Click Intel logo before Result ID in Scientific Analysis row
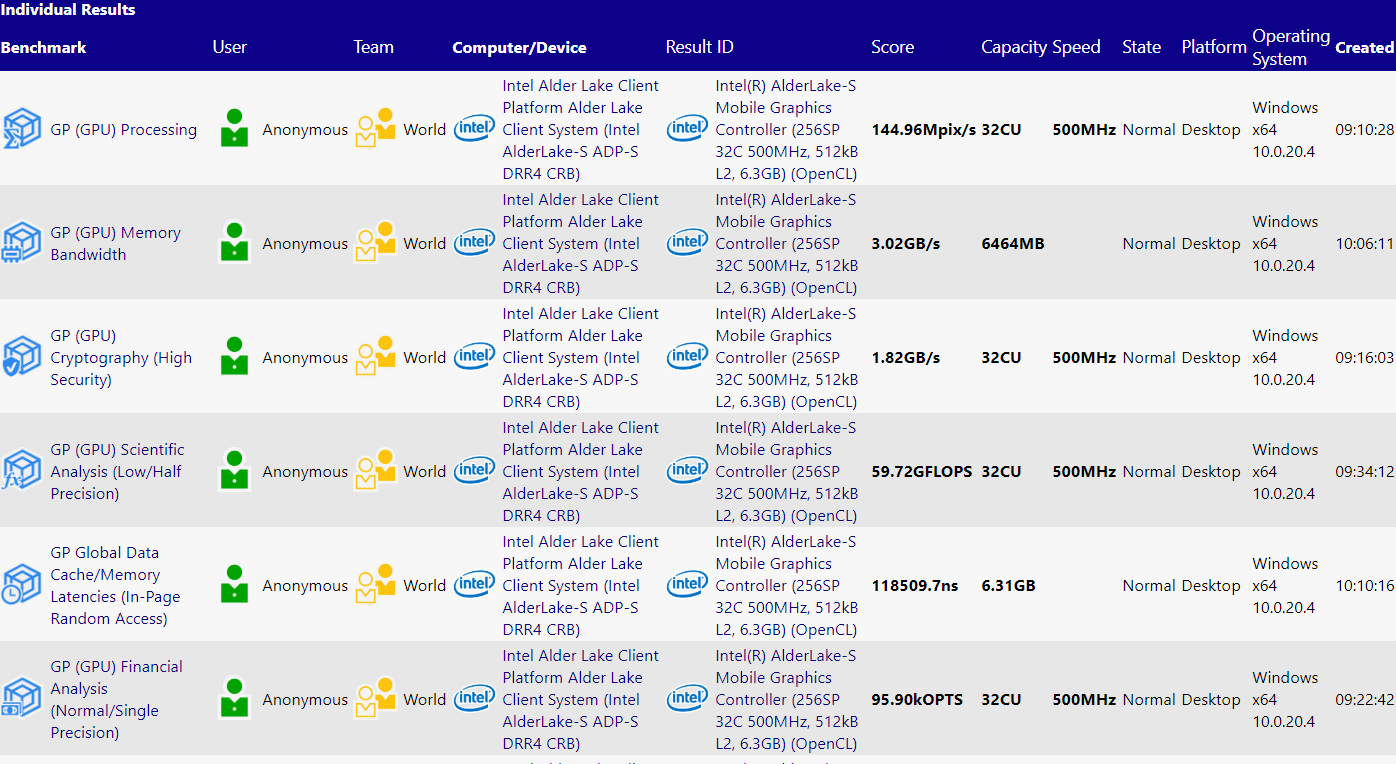Viewport: 1396px width, 764px height. pyautogui.click(x=688, y=471)
